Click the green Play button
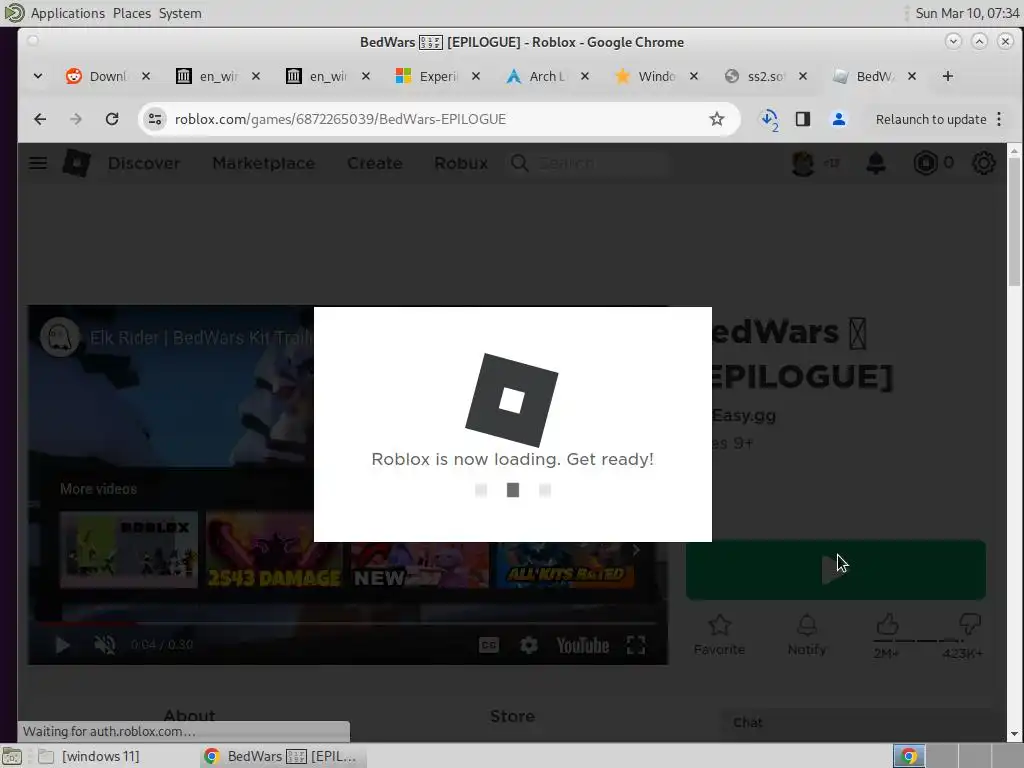 (x=835, y=569)
